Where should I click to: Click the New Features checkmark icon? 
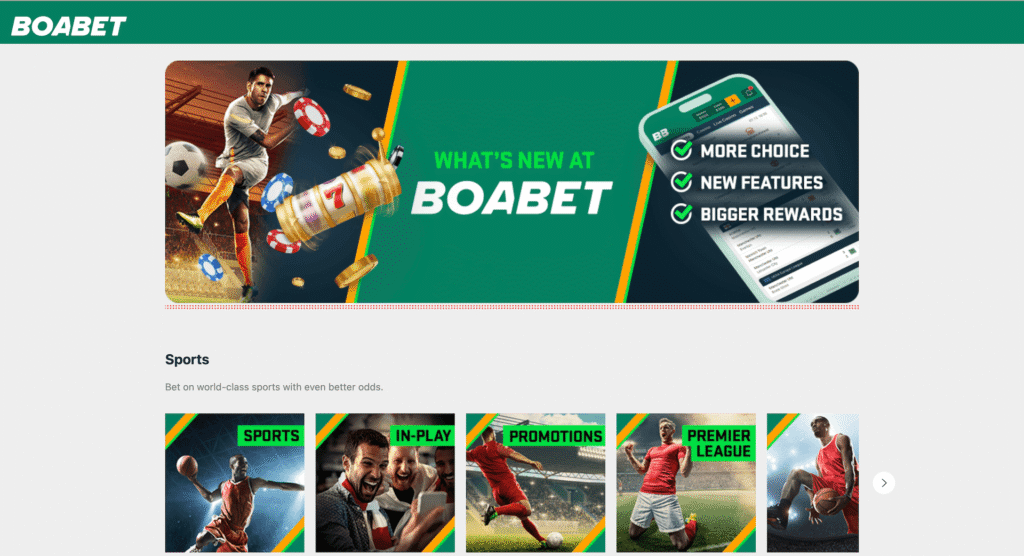click(681, 181)
